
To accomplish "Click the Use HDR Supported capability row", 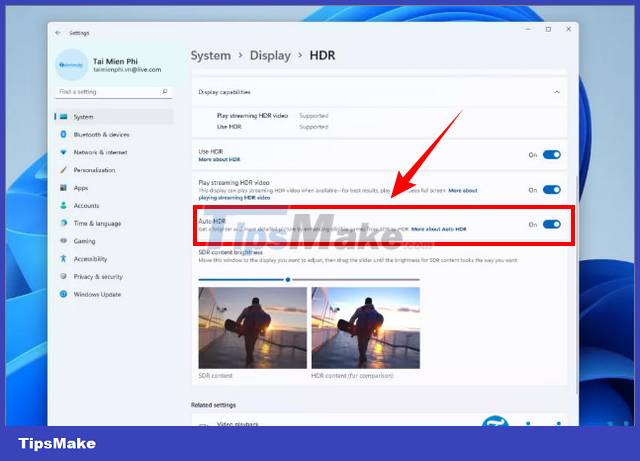I will [x=273, y=127].
